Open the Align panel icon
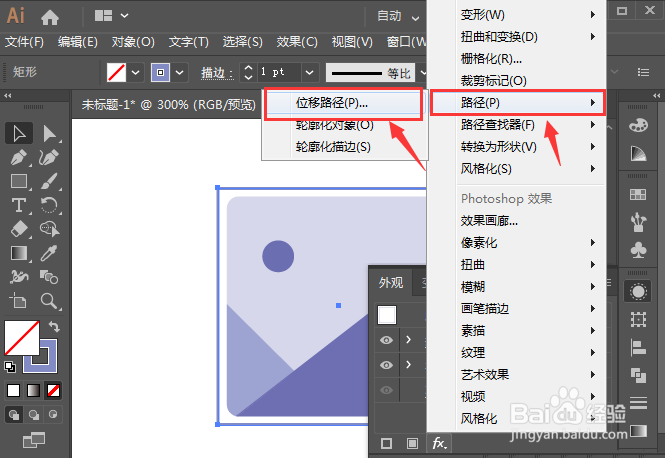 tap(638, 348)
